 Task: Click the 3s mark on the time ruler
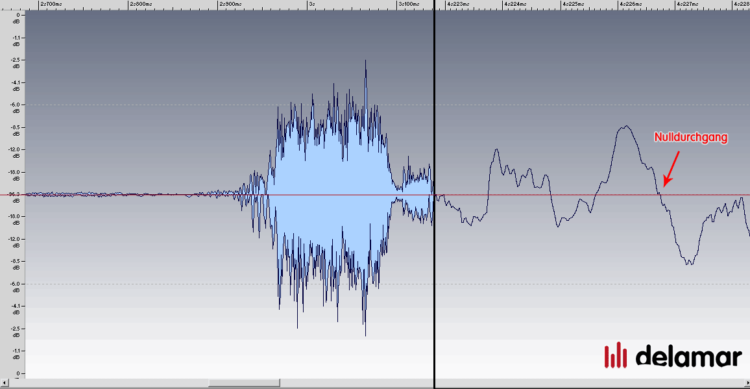coord(312,4)
